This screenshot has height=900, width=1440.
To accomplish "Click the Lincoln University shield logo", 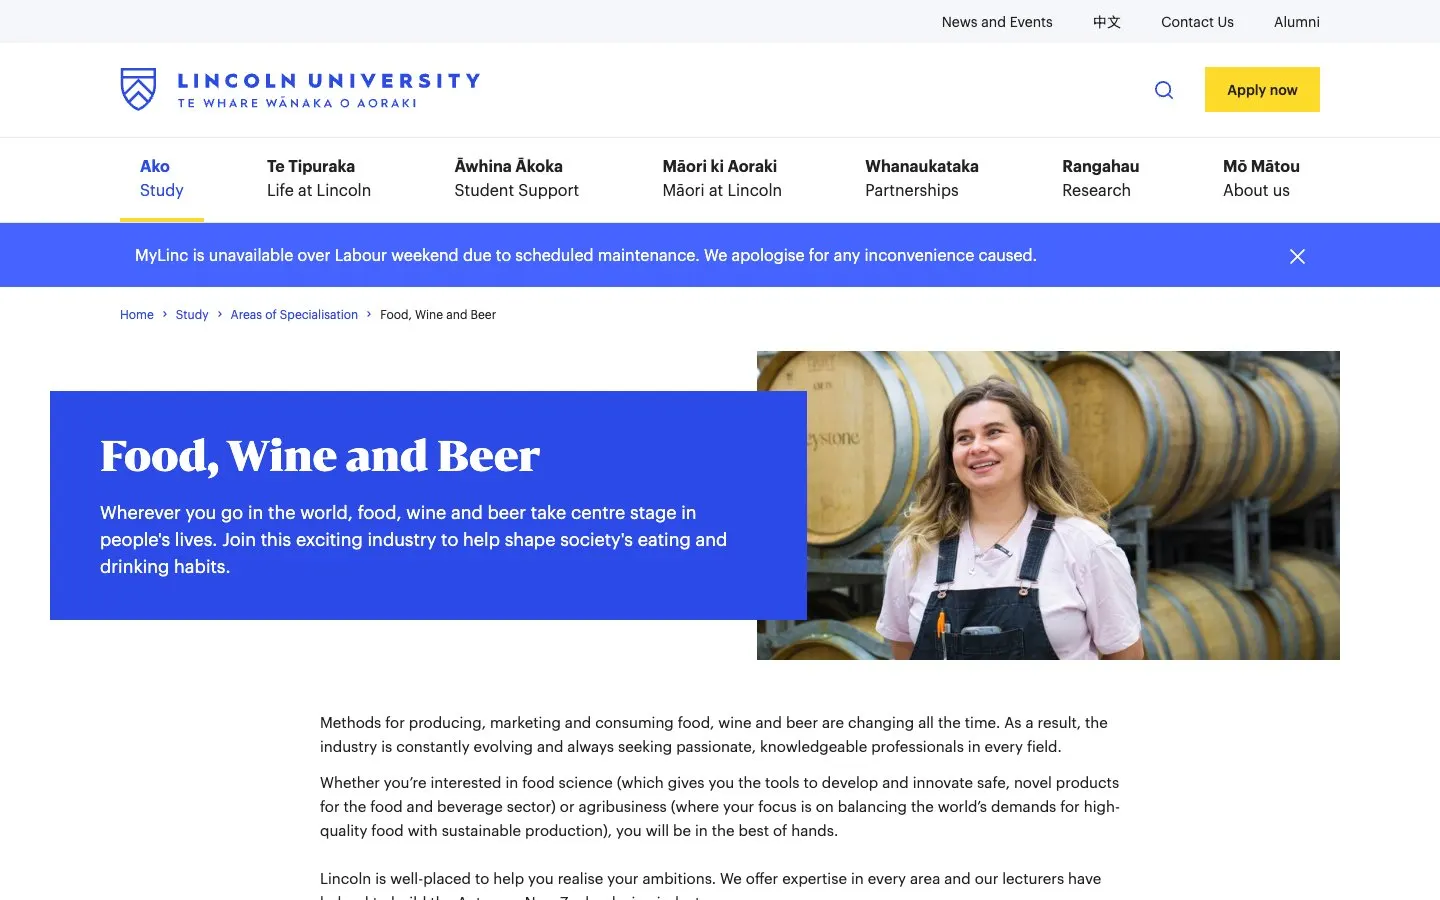I will [x=139, y=89].
